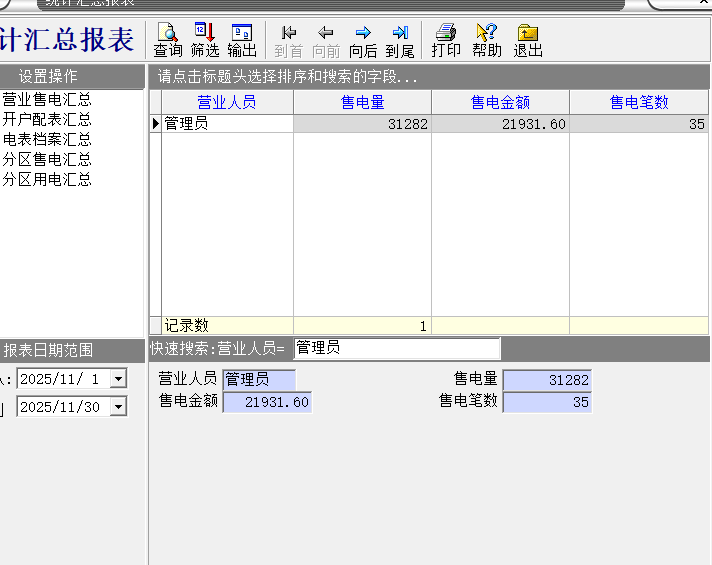Image resolution: width=712 pixels, height=565 pixels.
Task: Sort by the 售电量 column header
Action: [x=362, y=102]
